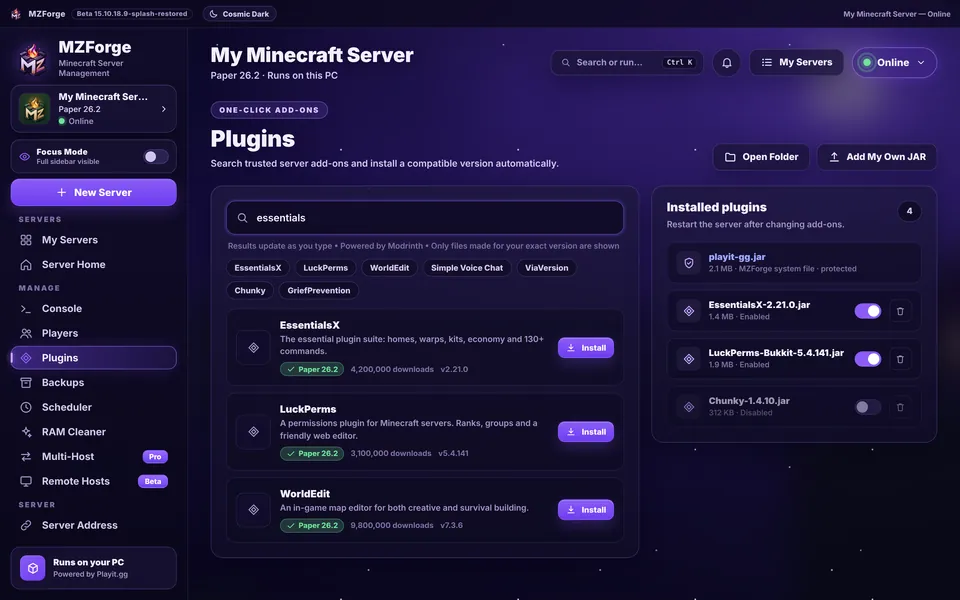Image resolution: width=960 pixels, height=600 pixels.
Task: Click the magnifier icon in the plugin search box
Action: (x=242, y=218)
